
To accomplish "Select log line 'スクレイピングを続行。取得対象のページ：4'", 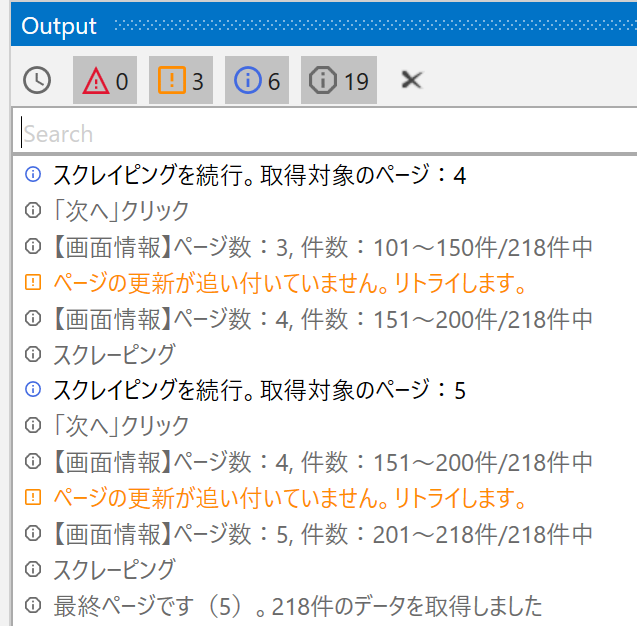I will click(x=260, y=175).
